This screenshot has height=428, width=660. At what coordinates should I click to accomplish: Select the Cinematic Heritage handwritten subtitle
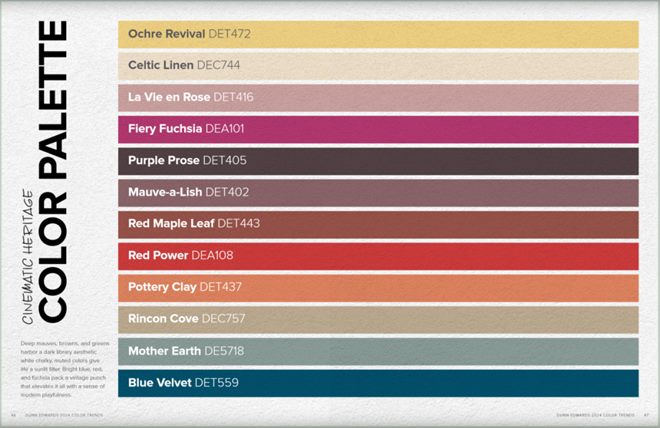[x=27, y=257]
